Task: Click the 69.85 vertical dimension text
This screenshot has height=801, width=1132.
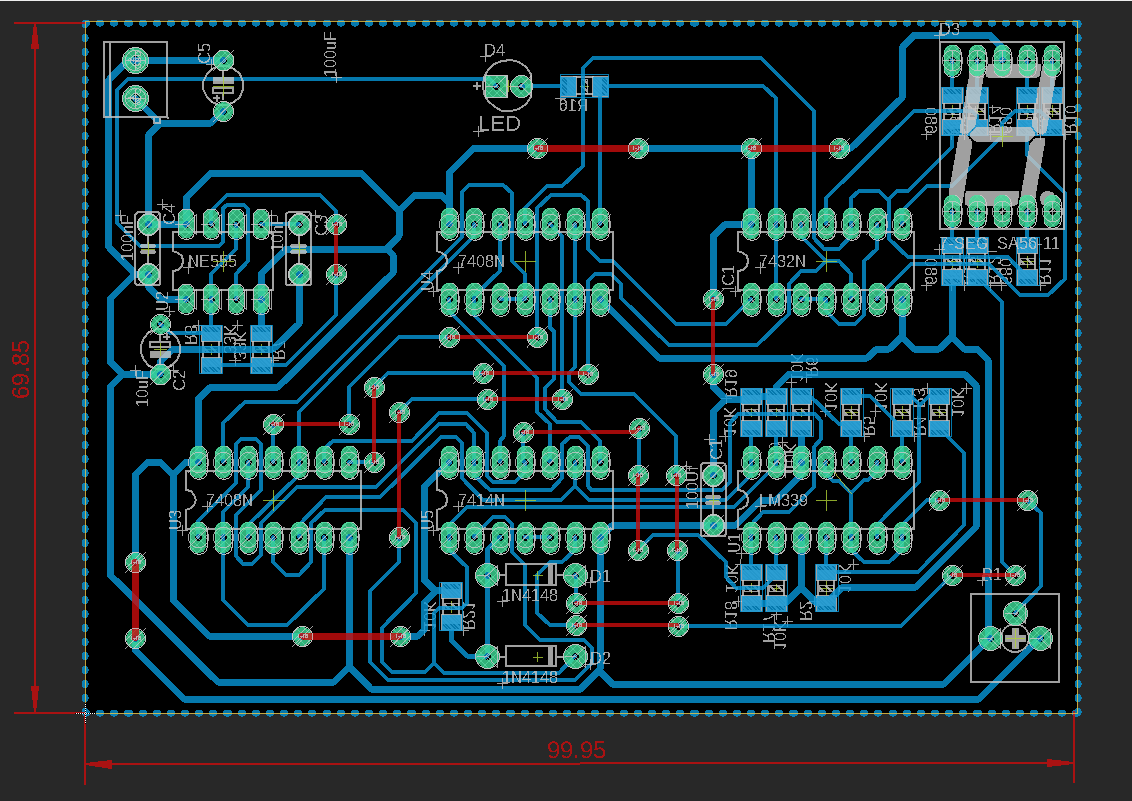Action: click(x=22, y=369)
